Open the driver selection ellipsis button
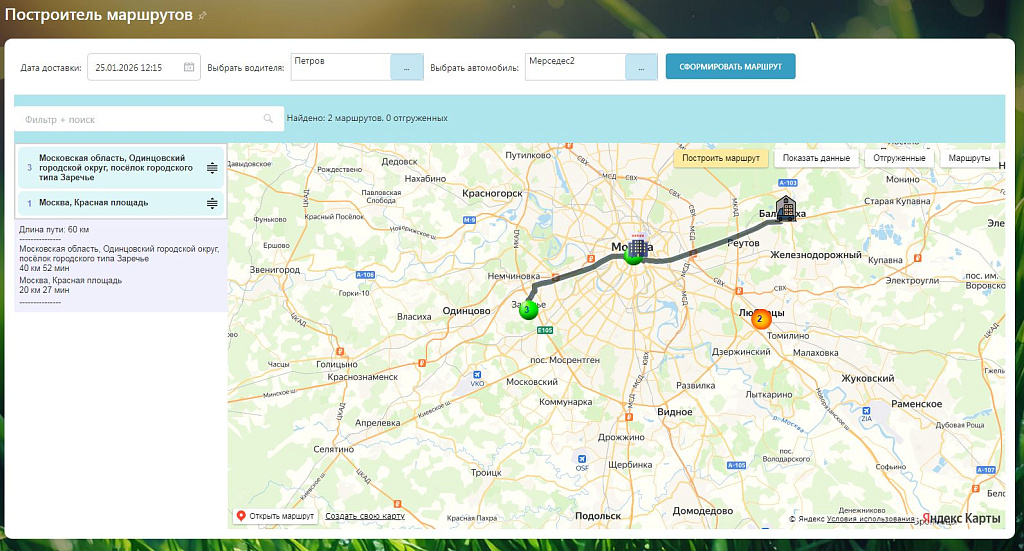Viewport: 1024px width, 551px height. pyautogui.click(x=406, y=67)
